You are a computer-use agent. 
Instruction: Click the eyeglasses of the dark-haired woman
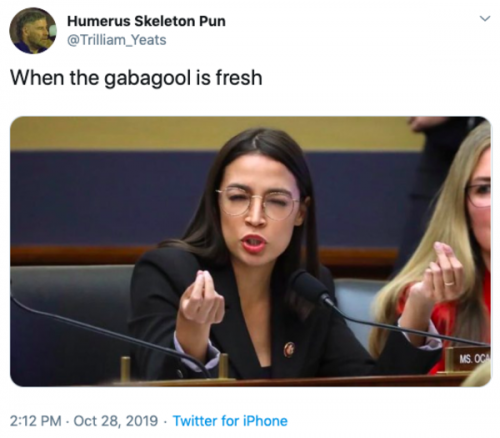(x=257, y=203)
